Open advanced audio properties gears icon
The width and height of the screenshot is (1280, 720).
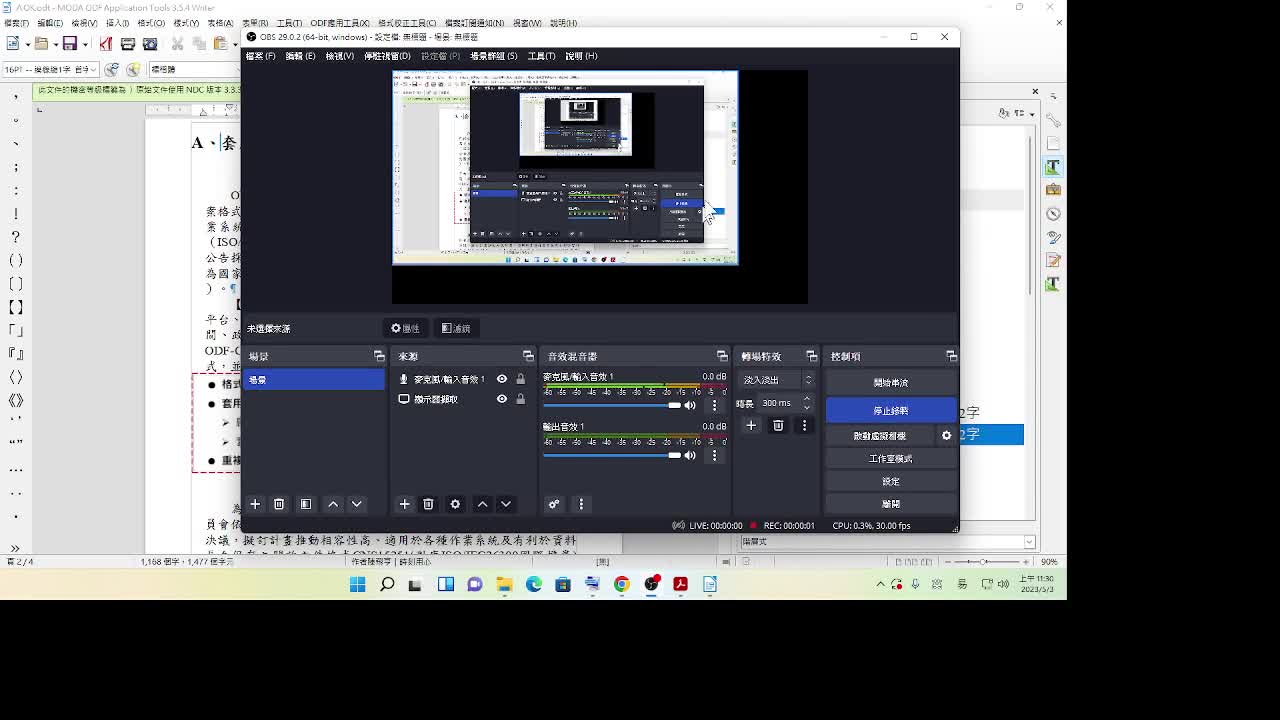[553, 504]
